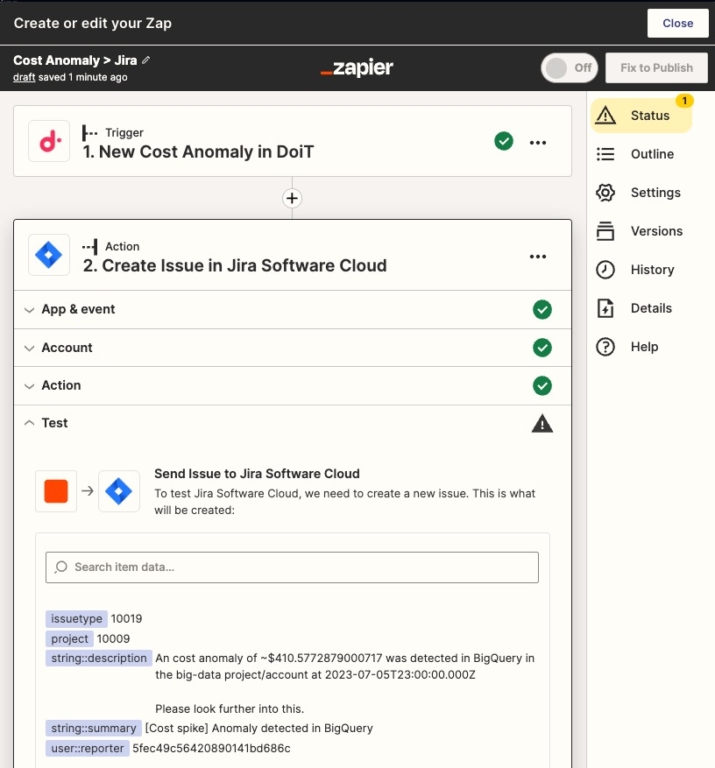Expand the App & event section chevron

click(x=29, y=310)
